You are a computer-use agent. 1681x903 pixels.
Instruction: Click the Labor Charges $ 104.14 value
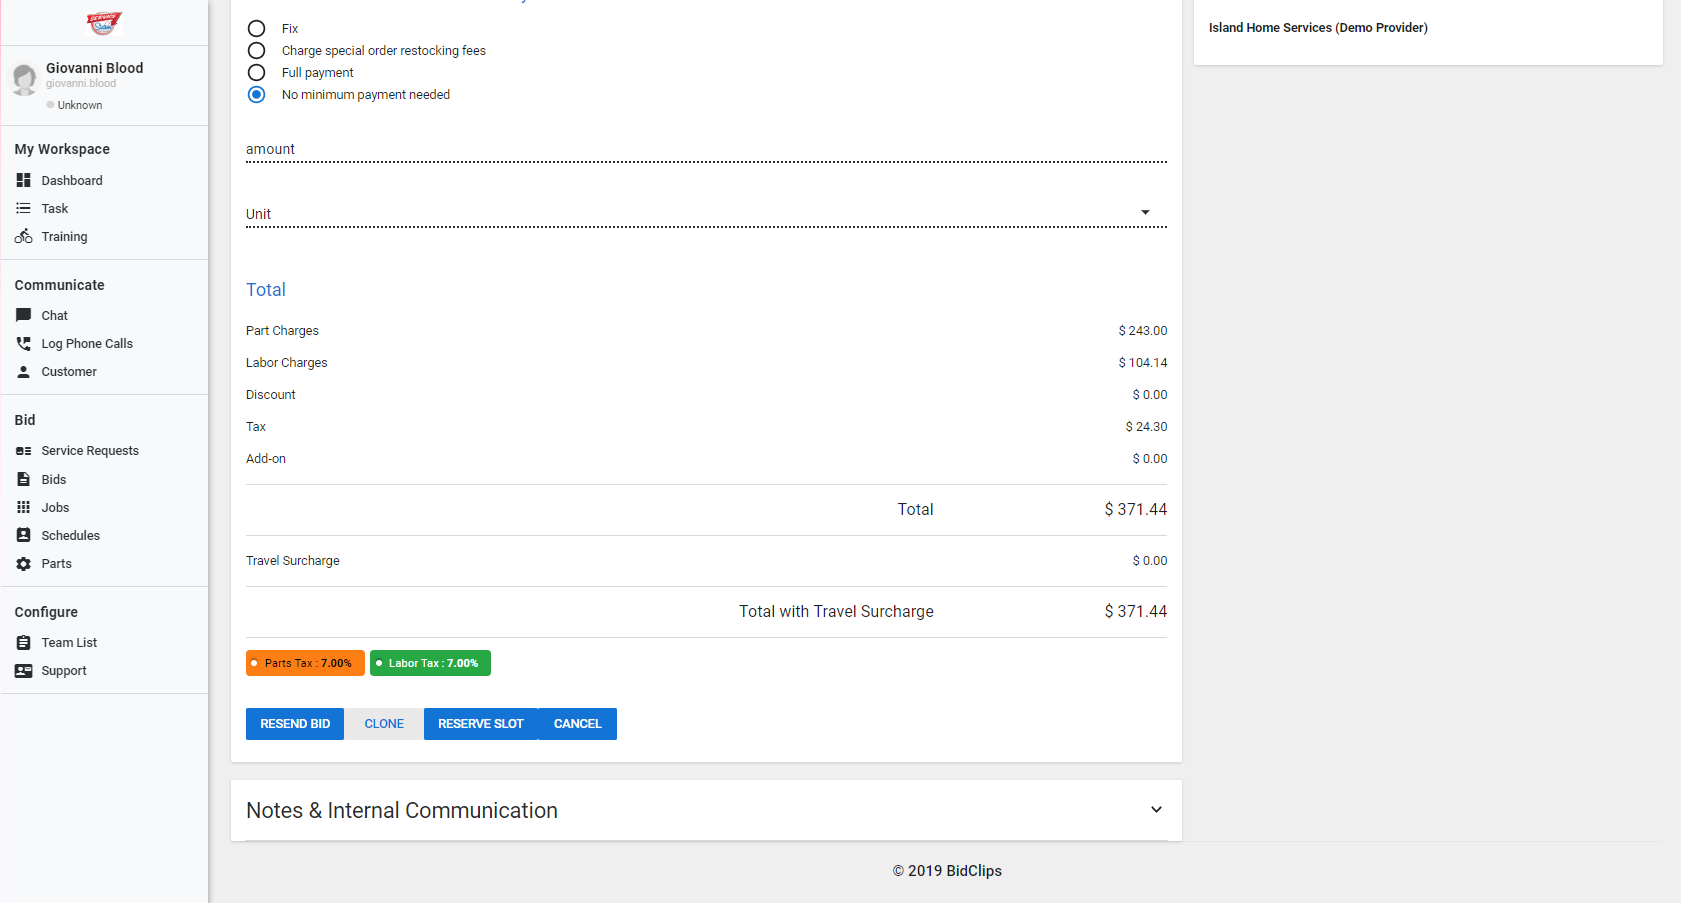(x=1143, y=363)
